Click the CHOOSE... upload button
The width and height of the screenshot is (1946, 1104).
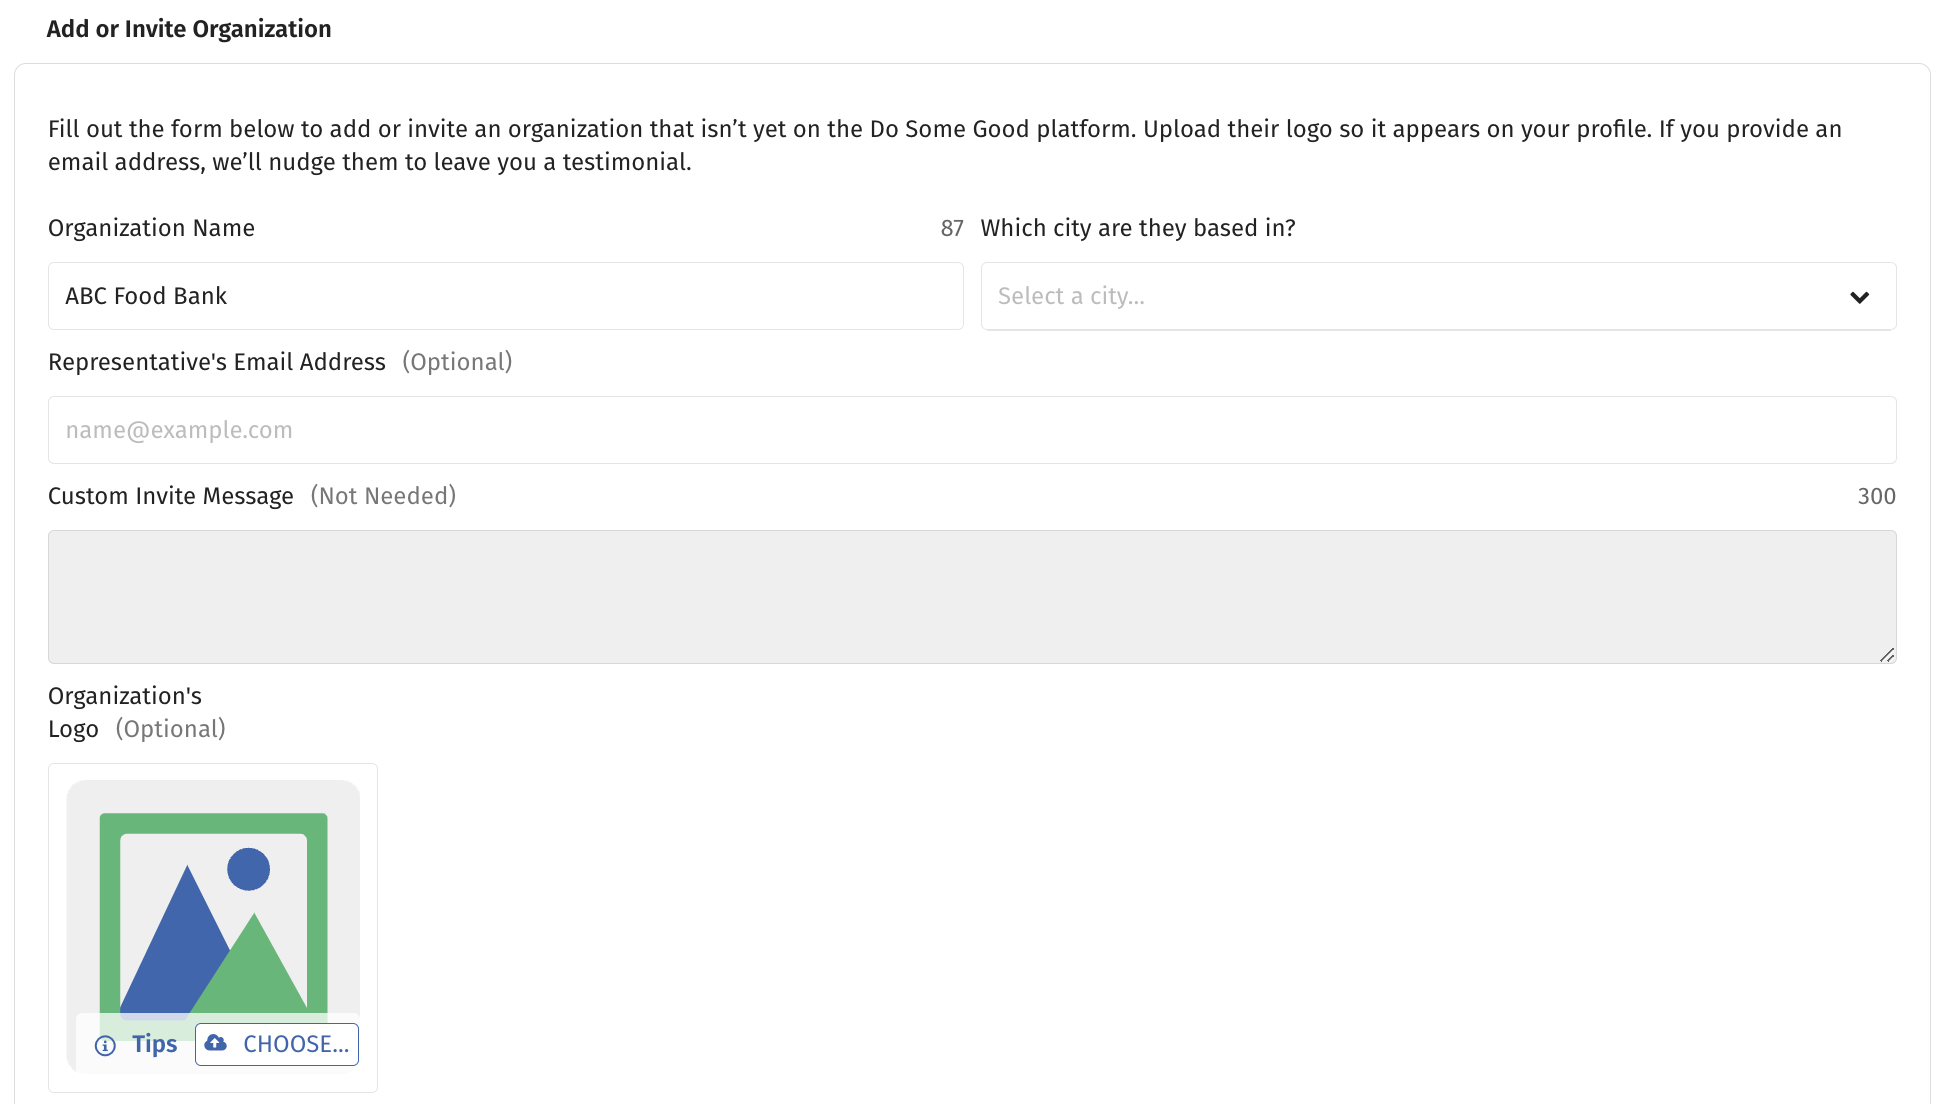(277, 1044)
